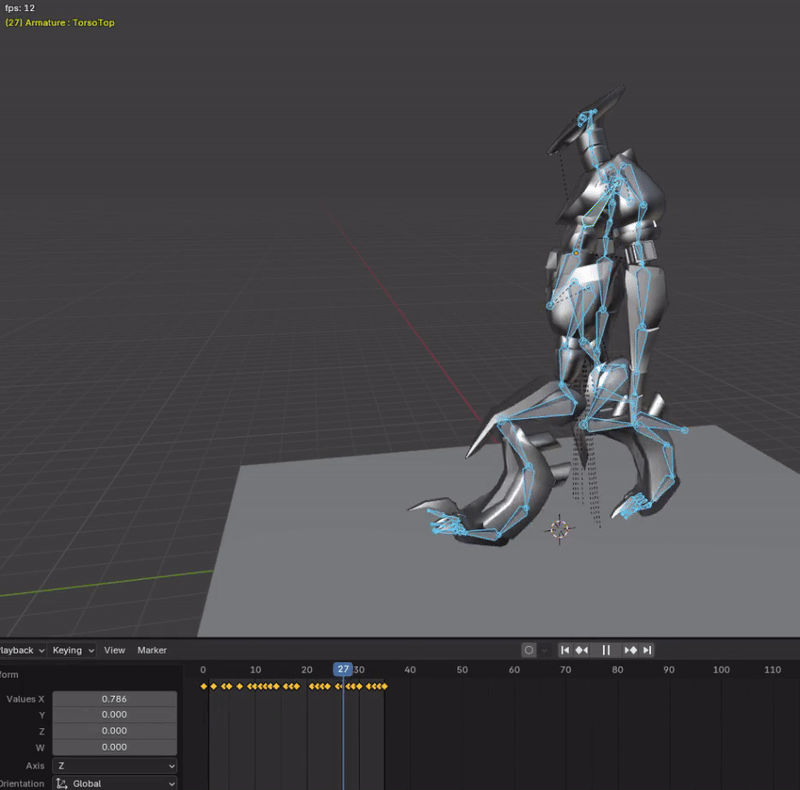Click frame number 90 on the timeline ruler
Viewport: 800px width, 790px height.
[669, 670]
